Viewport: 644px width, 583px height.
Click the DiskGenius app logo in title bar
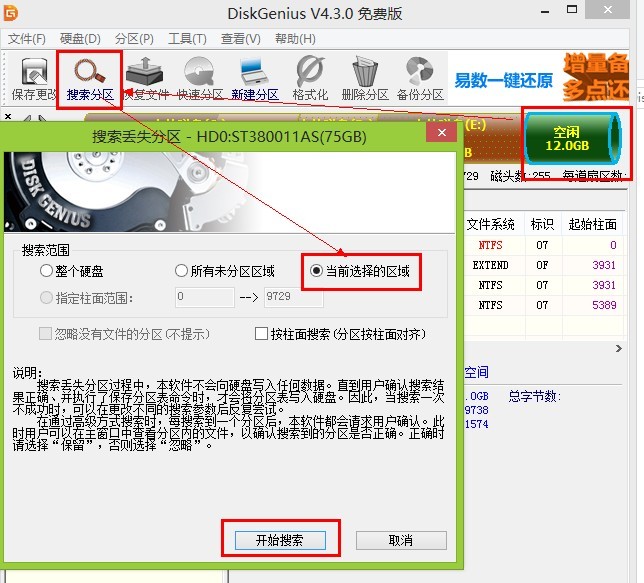pyautogui.click(x=11, y=13)
